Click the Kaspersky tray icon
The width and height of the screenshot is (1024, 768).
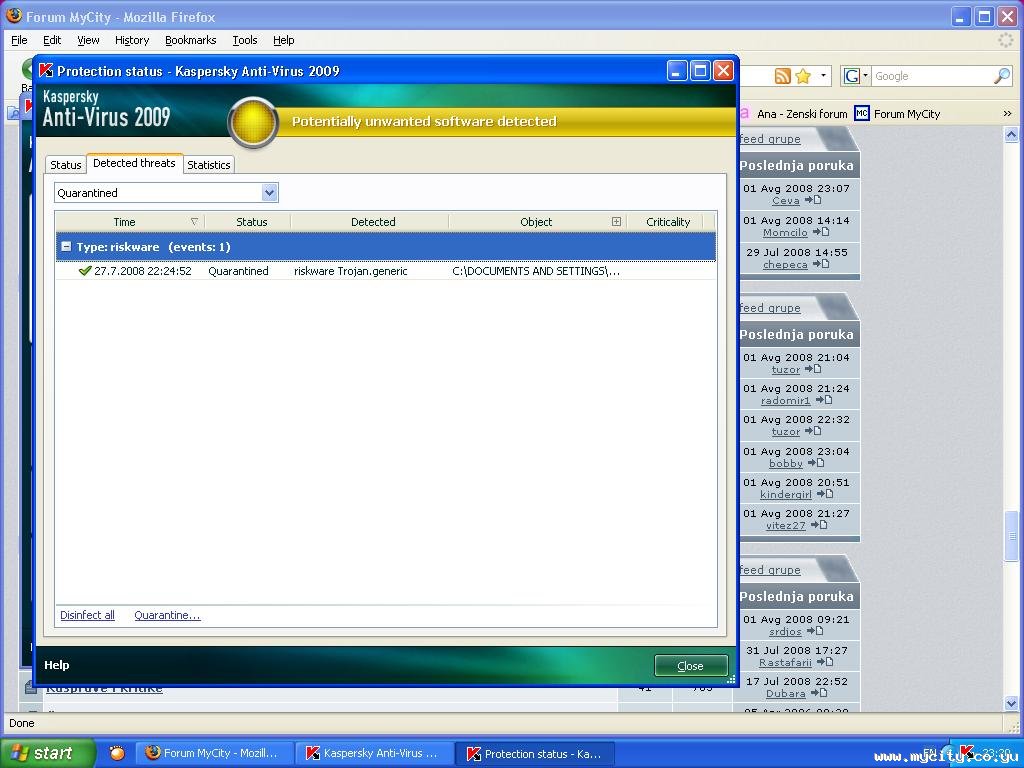(x=967, y=752)
